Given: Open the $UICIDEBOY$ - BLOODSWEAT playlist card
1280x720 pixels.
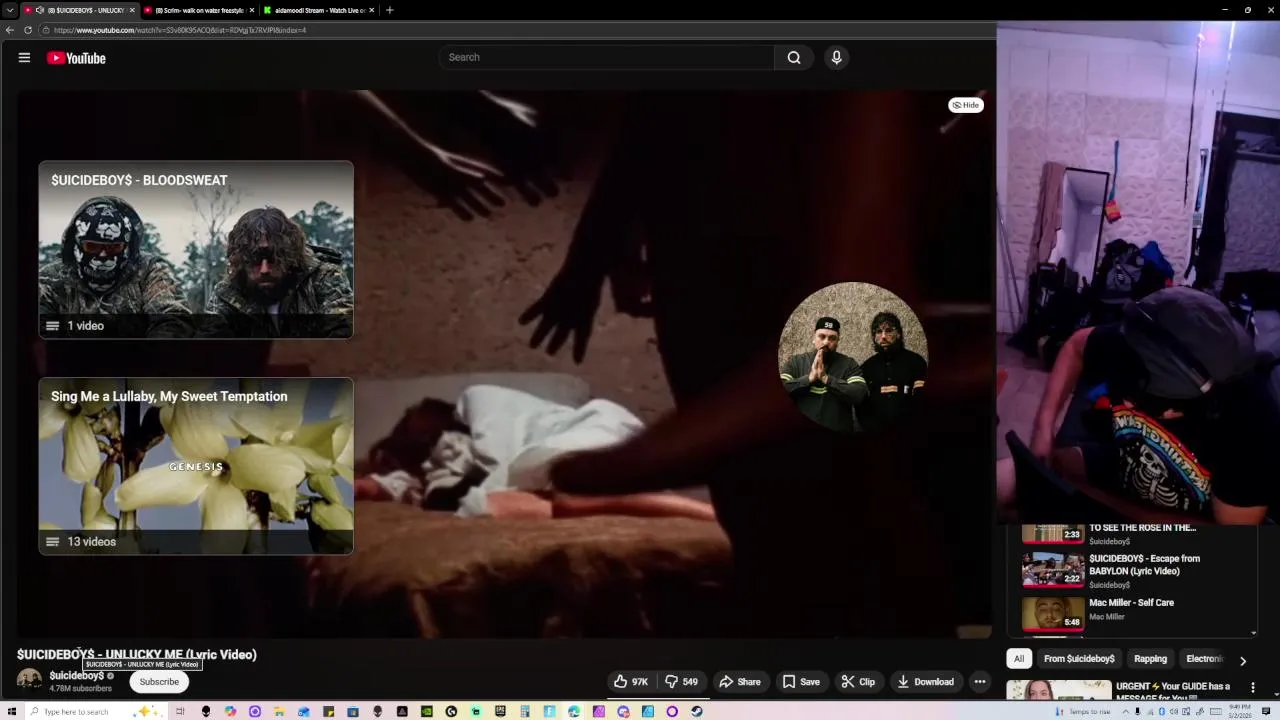Looking at the screenshot, I should tap(196, 249).
